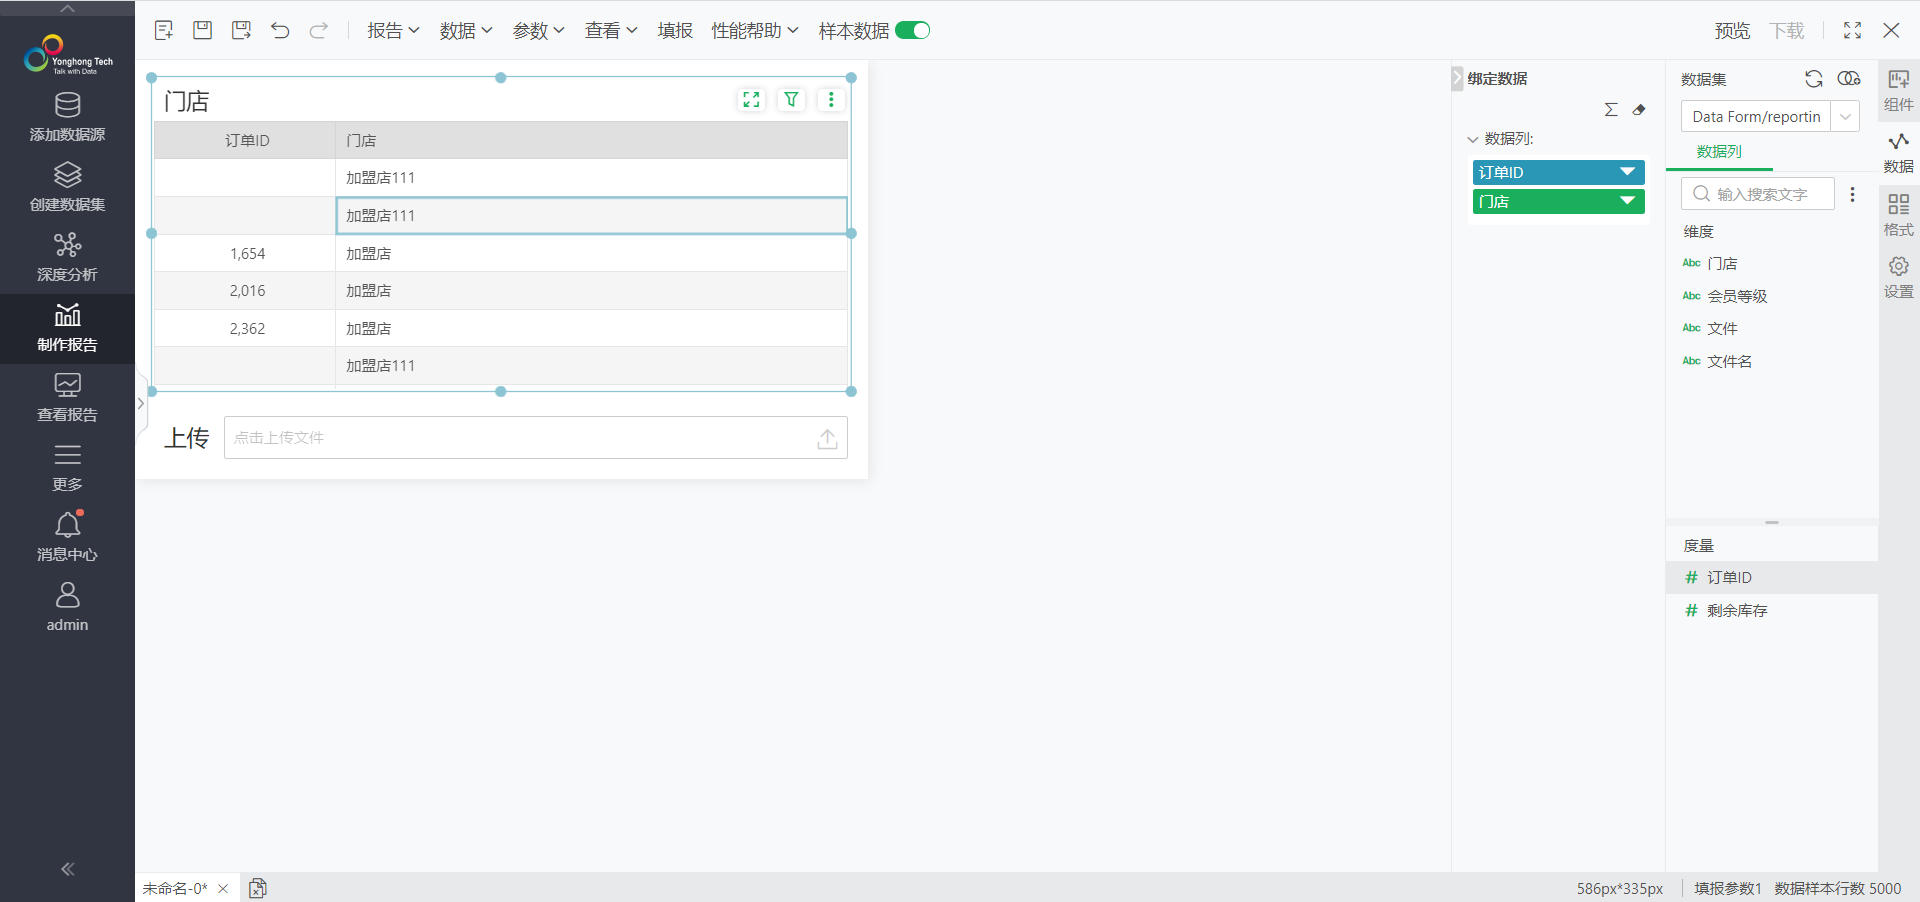
Task: Open the 报告 menu
Action: point(392,31)
